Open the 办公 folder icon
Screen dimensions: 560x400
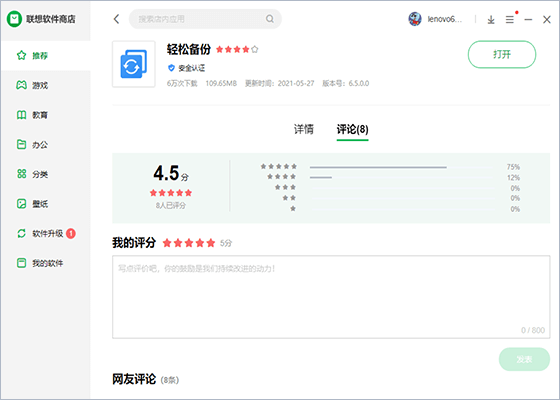point(21,144)
